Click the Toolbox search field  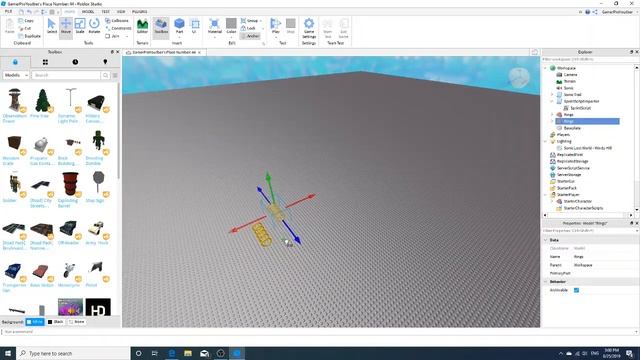66,75
